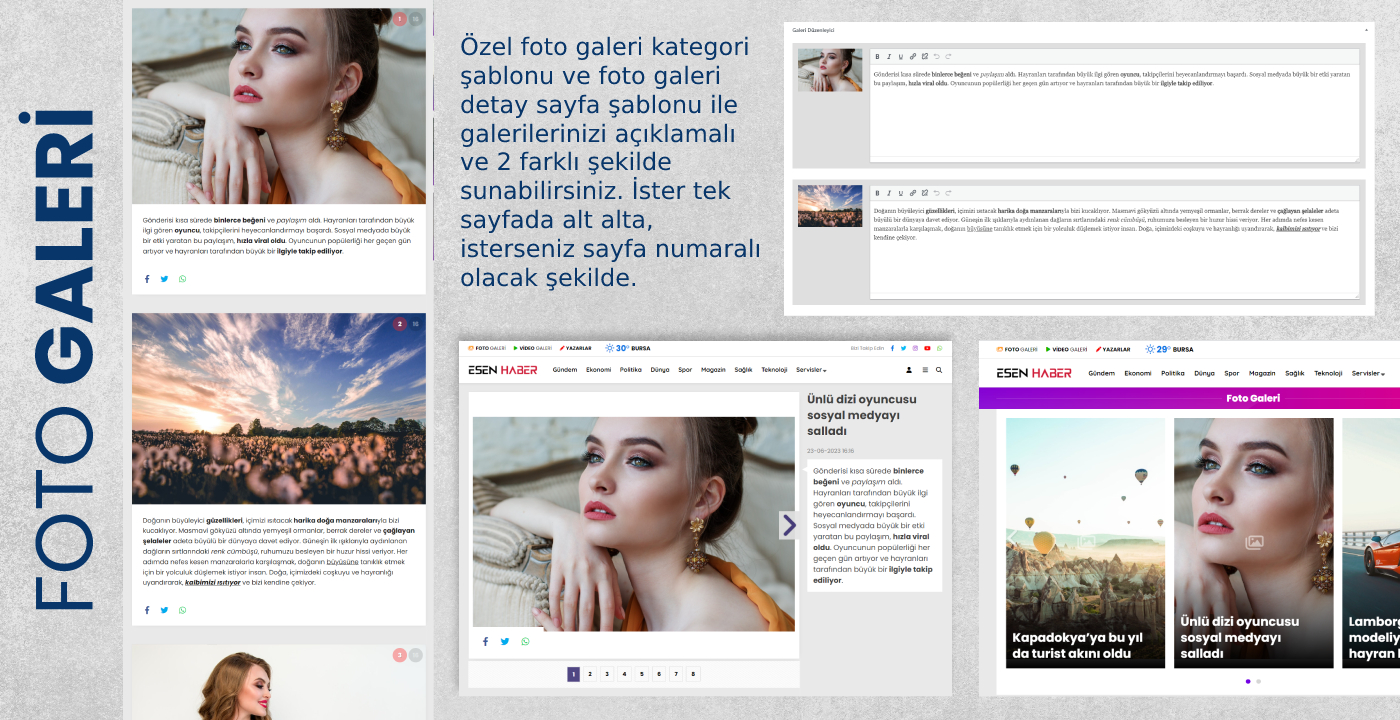Image resolution: width=1400 pixels, height=720 pixels.
Task: Undo the last edit in the gallery editor
Action: (x=937, y=56)
